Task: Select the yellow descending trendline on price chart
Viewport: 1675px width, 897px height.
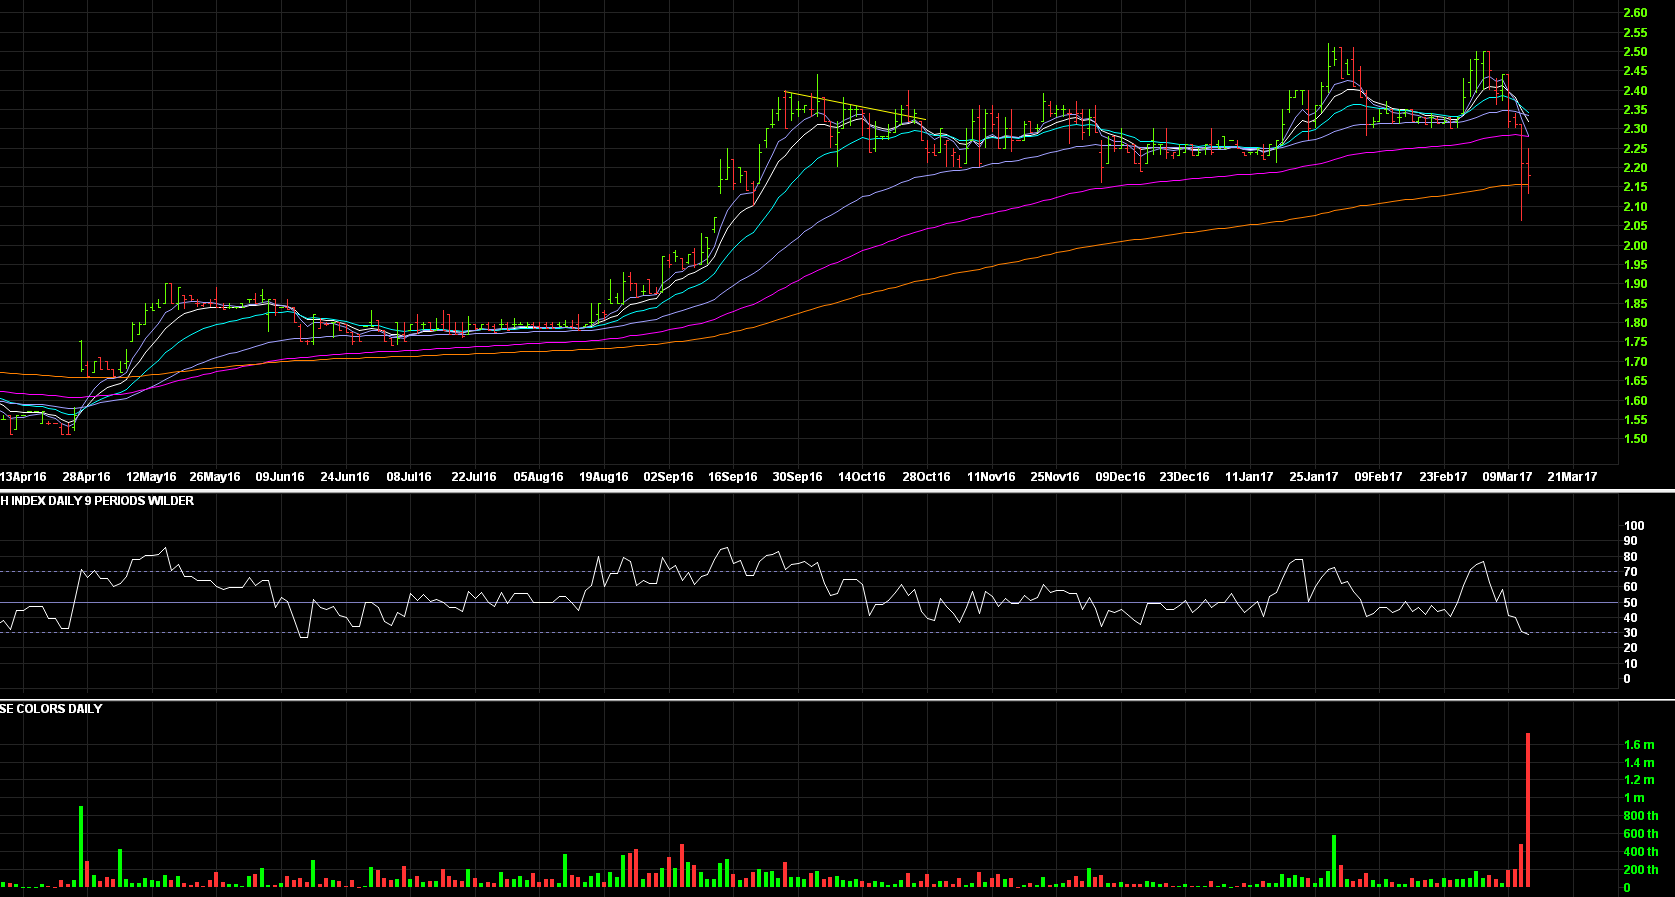Action: point(853,105)
